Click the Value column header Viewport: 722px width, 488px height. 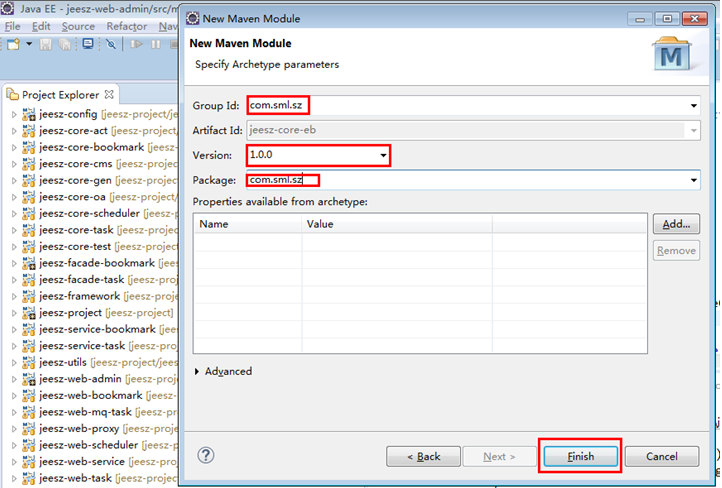(x=397, y=224)
